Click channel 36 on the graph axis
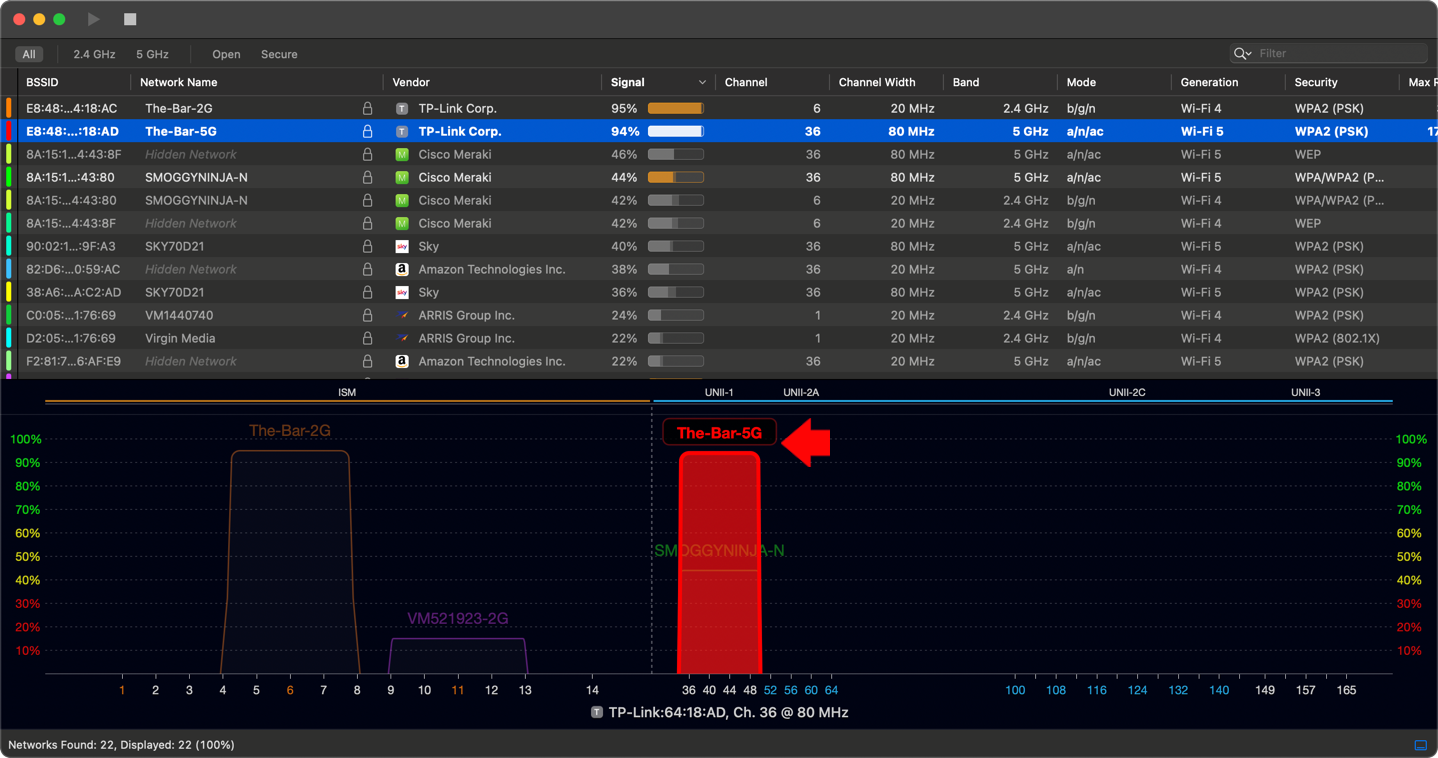Image resolution: width=1438 pixels, height=758 pixels. tap(688, 690)
